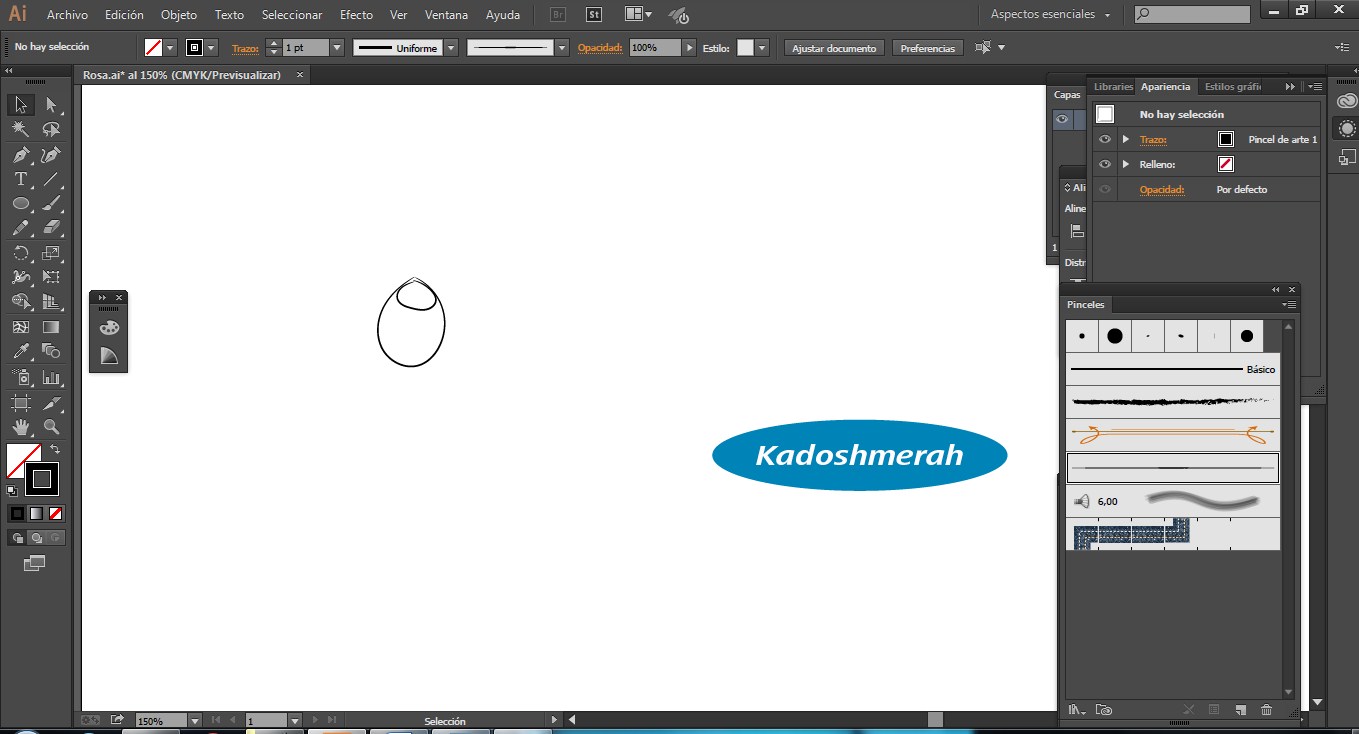1359x734 pixels.
Task: Click the Preferencias button
Action: click(x=927, y=48)
